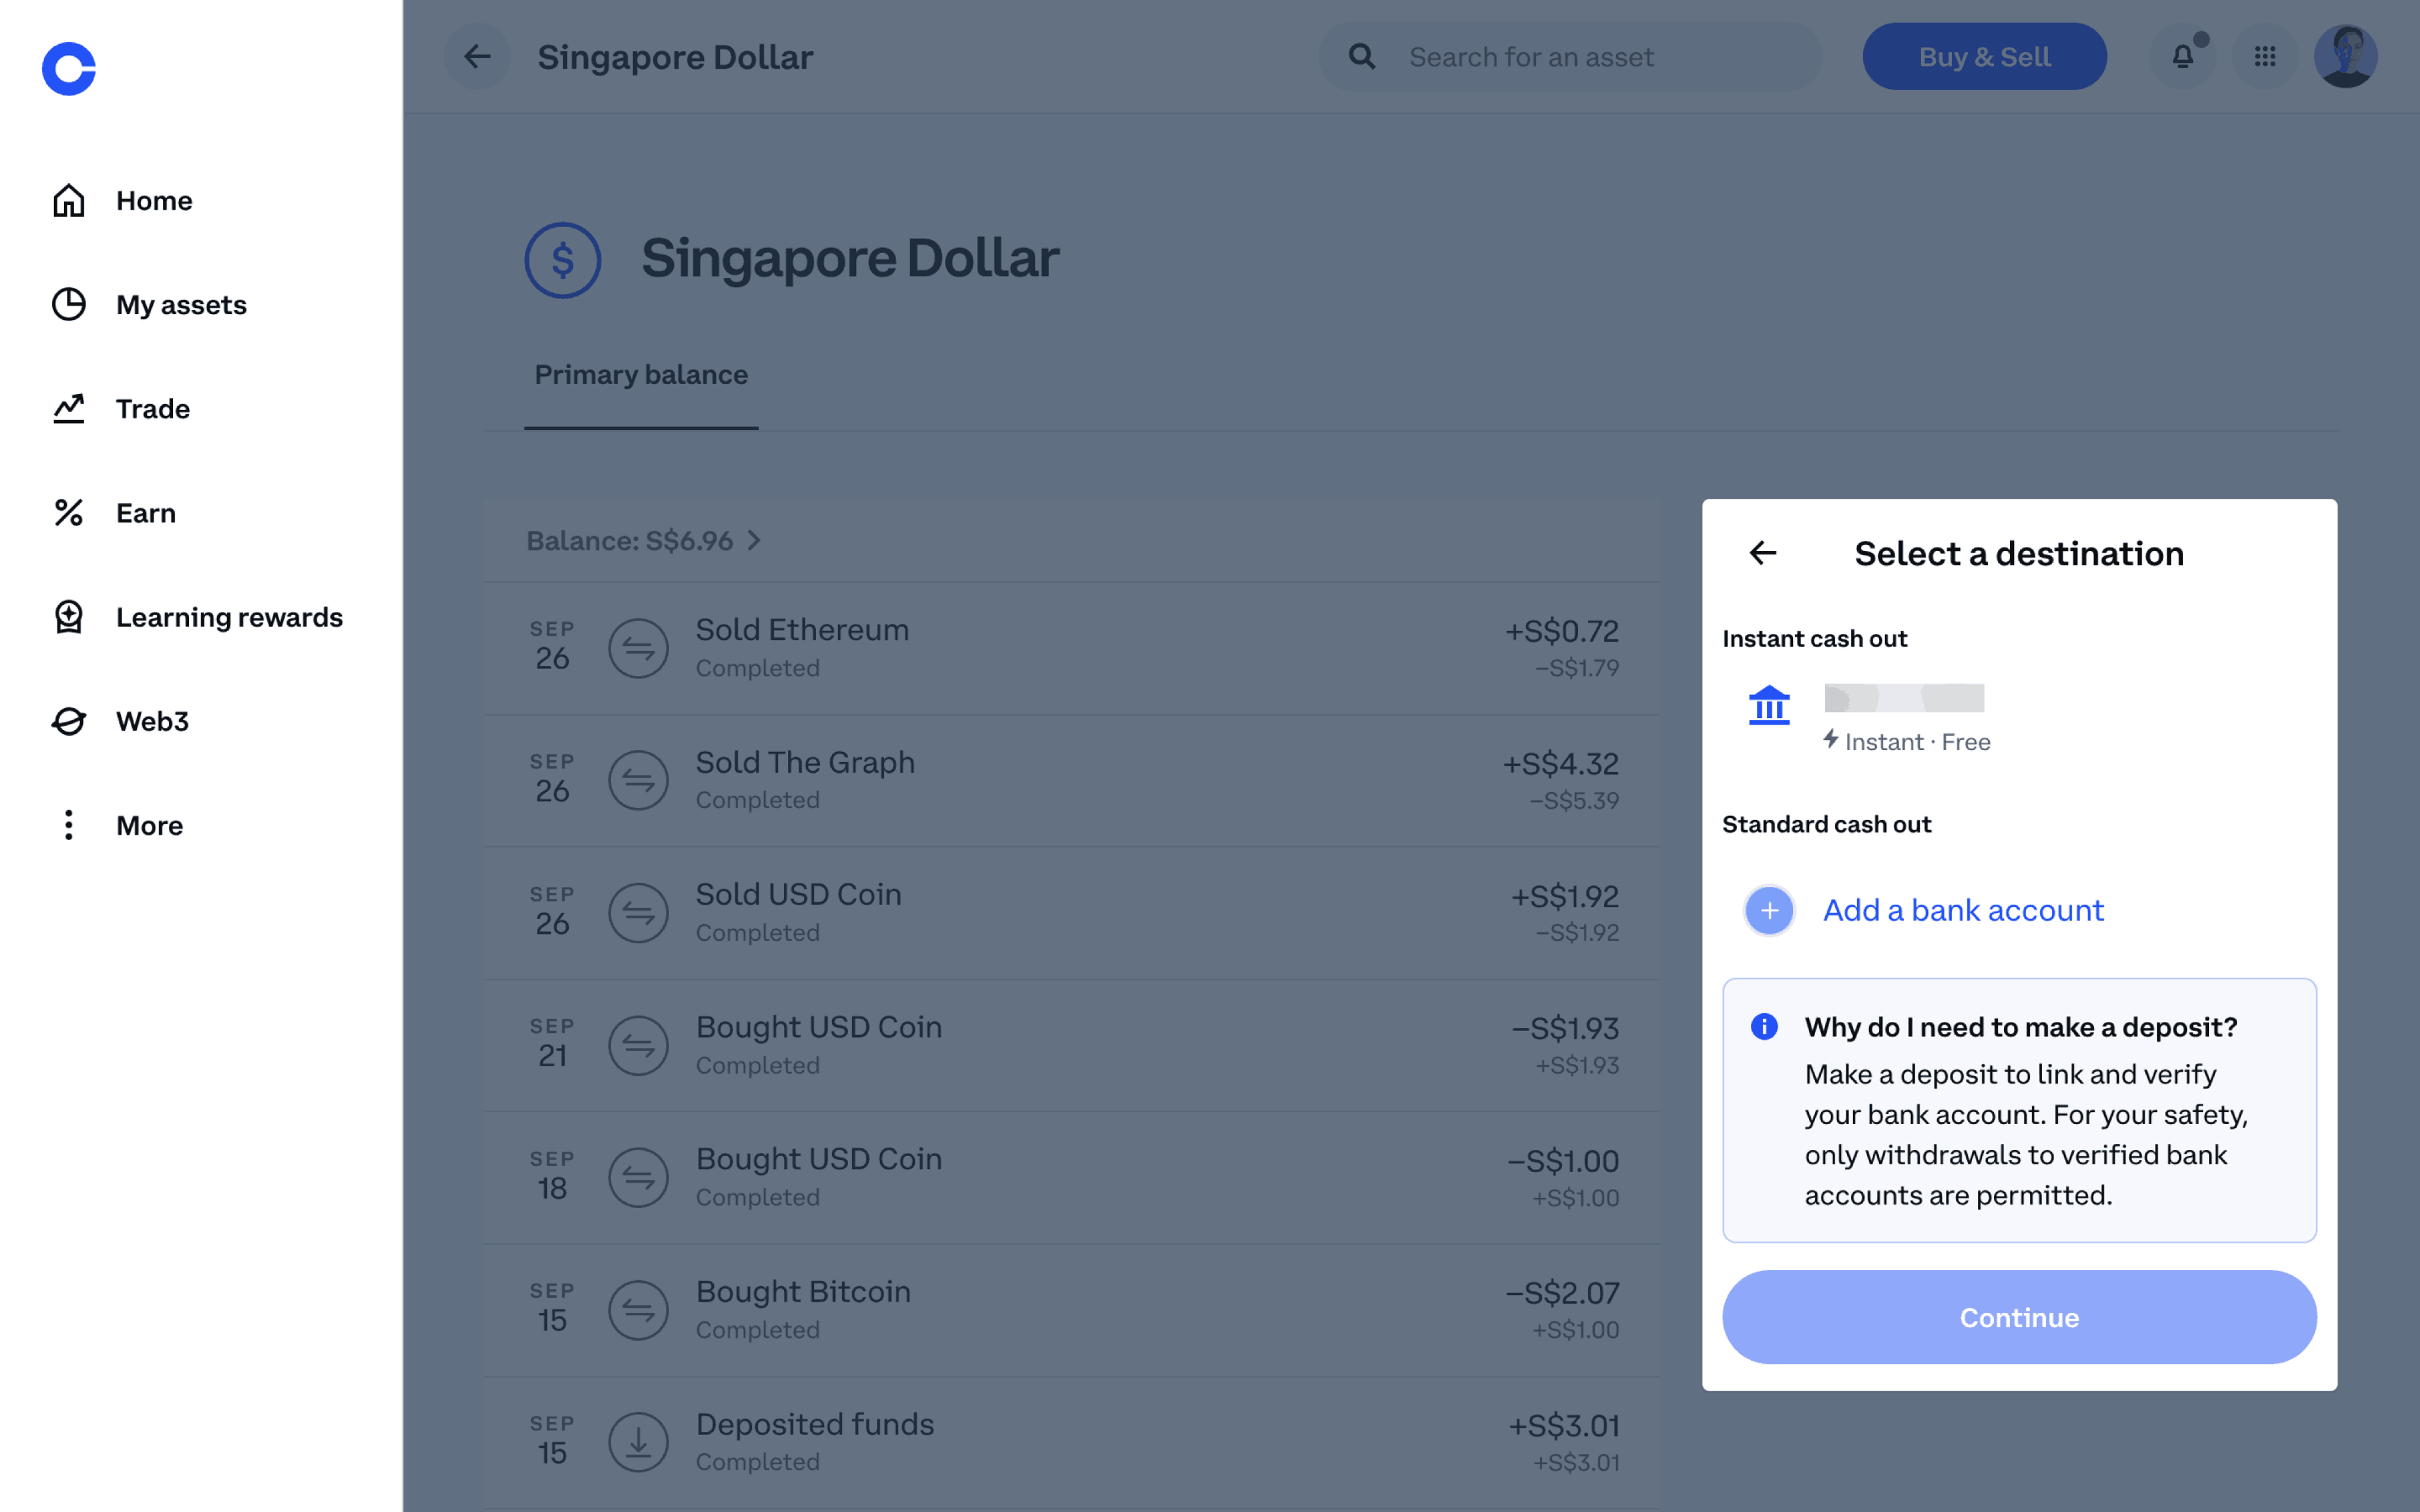This screenshot has height=1512, width=2420.
Task: Click the Coinbase logo icon
Action: click(x=68, y=68)
